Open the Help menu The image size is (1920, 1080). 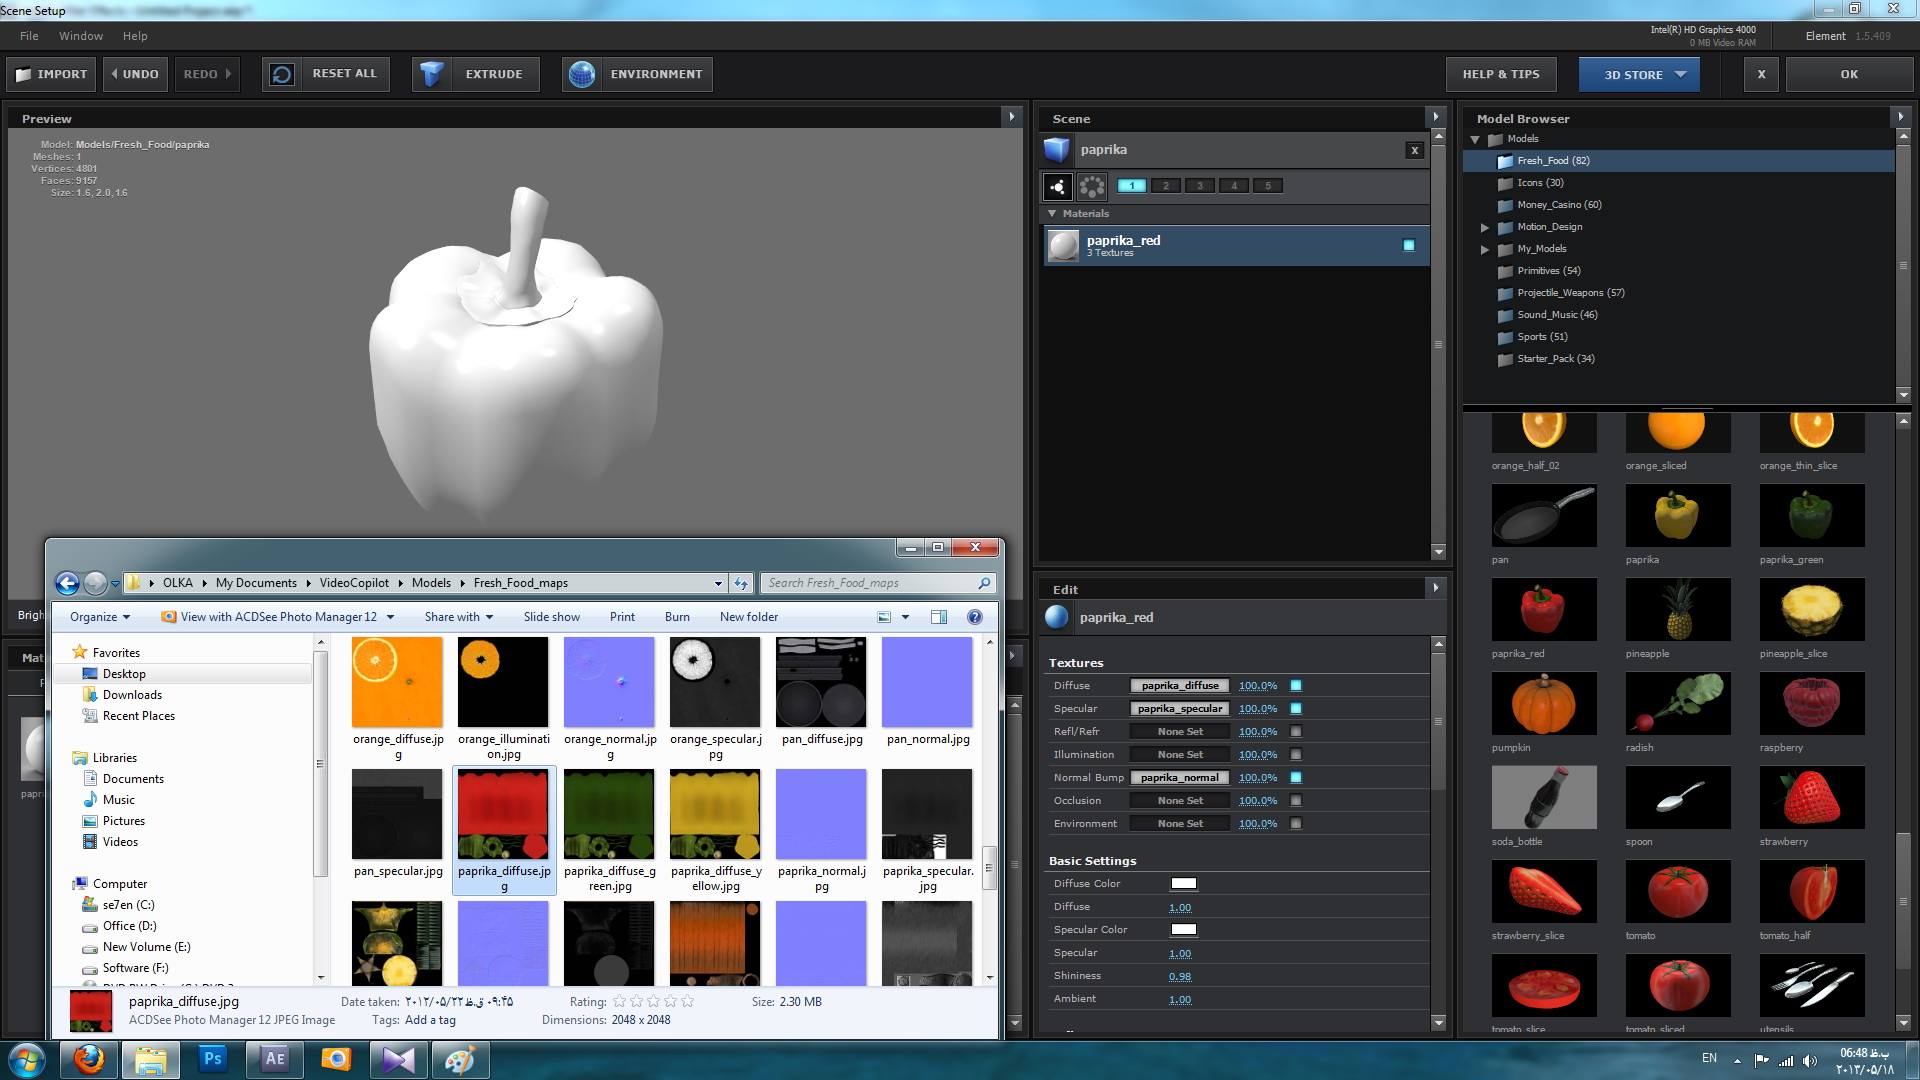[x=135, y=36]
